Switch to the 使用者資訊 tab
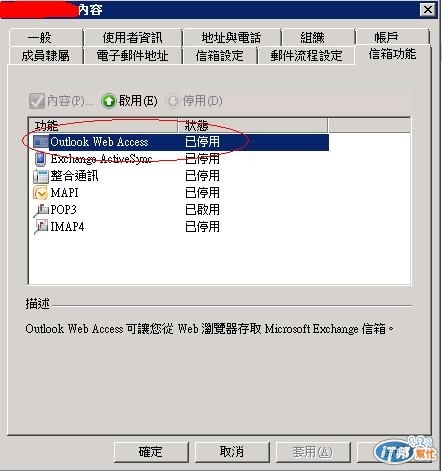Image resolution: width=442 pixels, height=471 pixels. [133, 37]
